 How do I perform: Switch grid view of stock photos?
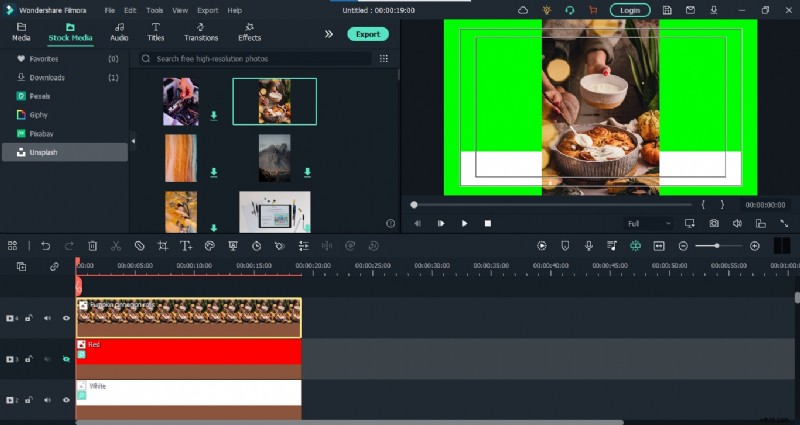click(x=384, y=59)
